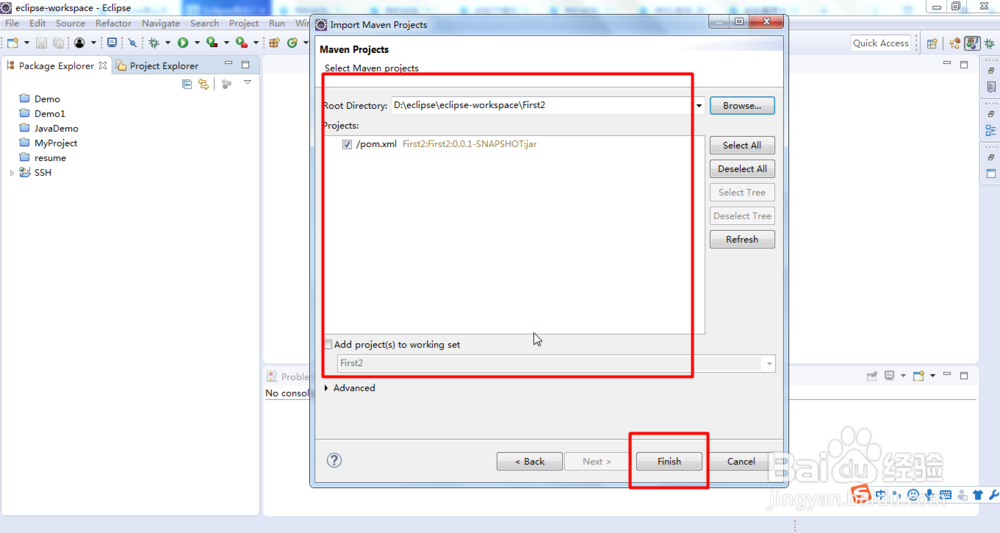Enable Add project(s) to working set
Image resolution: width=1000 pixels, height=533 pixels.
328,344
